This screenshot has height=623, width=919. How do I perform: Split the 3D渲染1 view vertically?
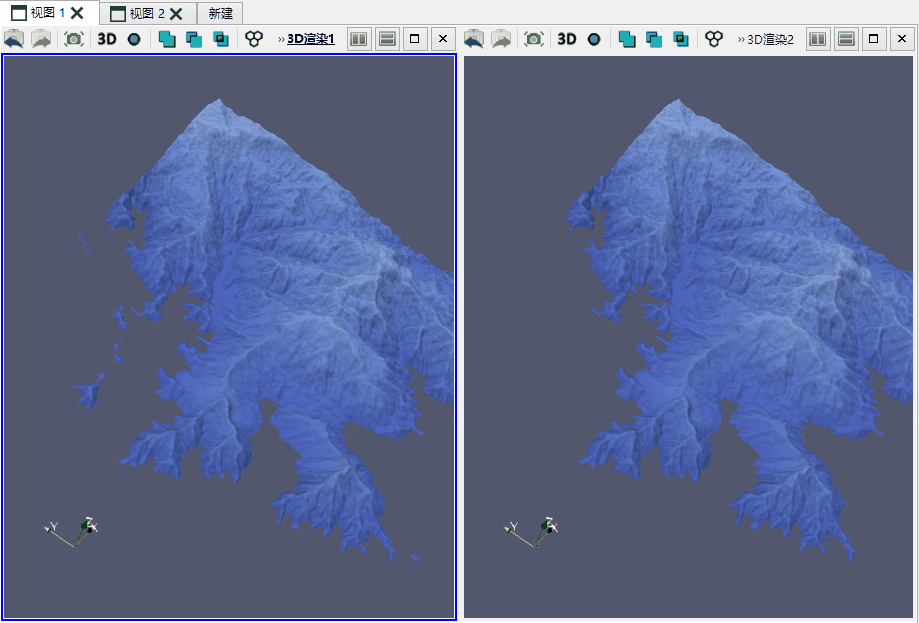click(x=387, y=39)
